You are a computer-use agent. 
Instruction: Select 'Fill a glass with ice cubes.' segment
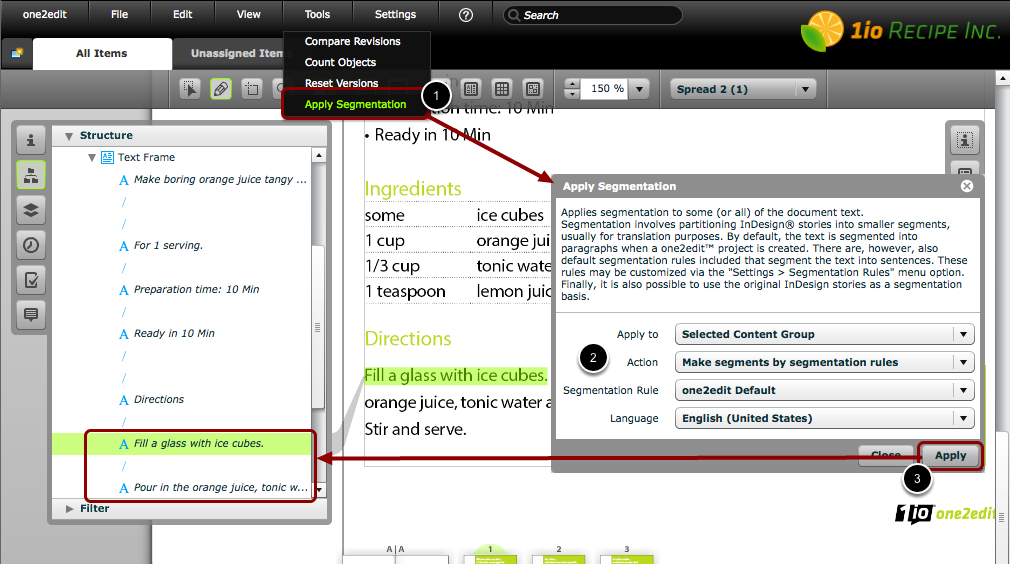(198, 444)
